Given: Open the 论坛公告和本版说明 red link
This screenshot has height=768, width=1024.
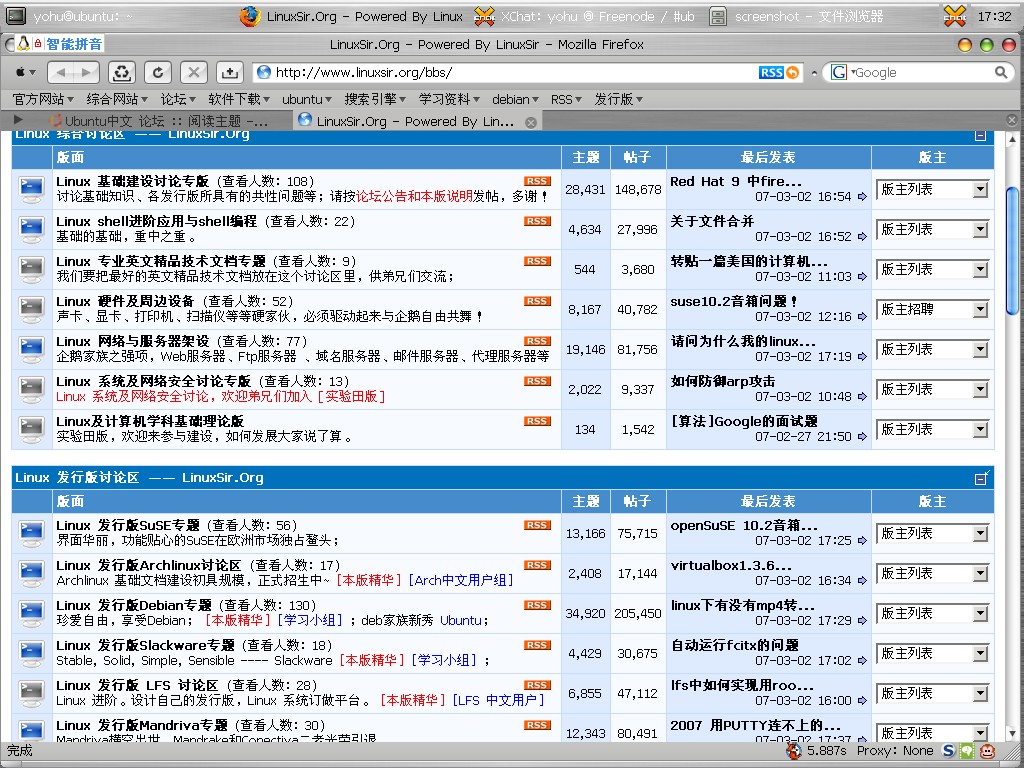Looking at the screenshot, I should pos(414,196).
